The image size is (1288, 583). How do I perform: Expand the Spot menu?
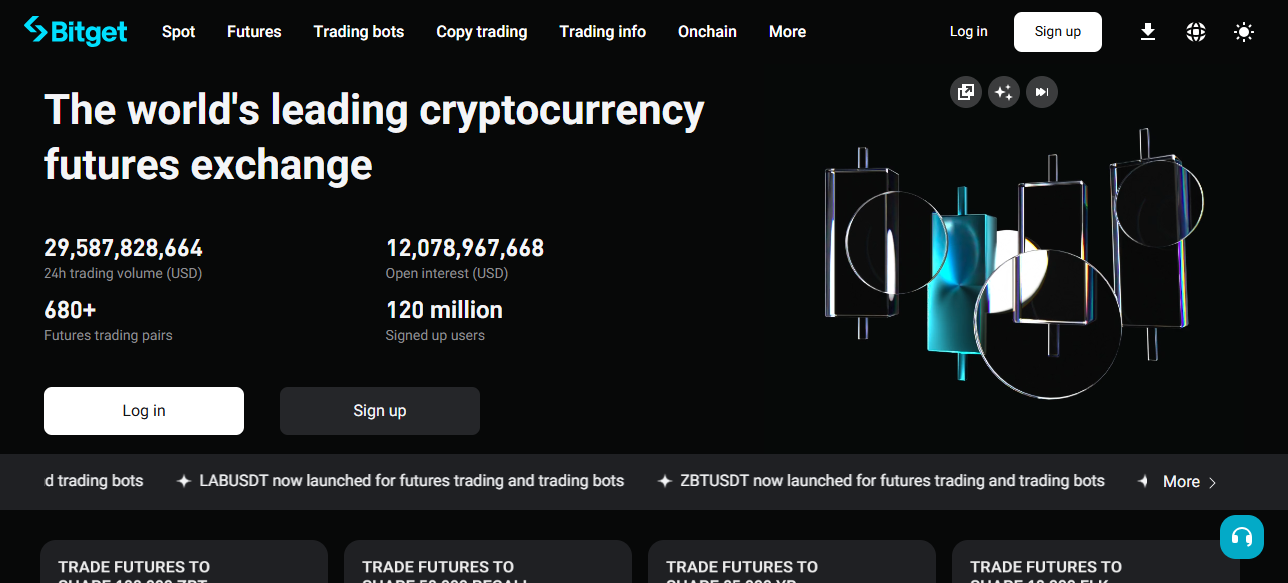179,32
